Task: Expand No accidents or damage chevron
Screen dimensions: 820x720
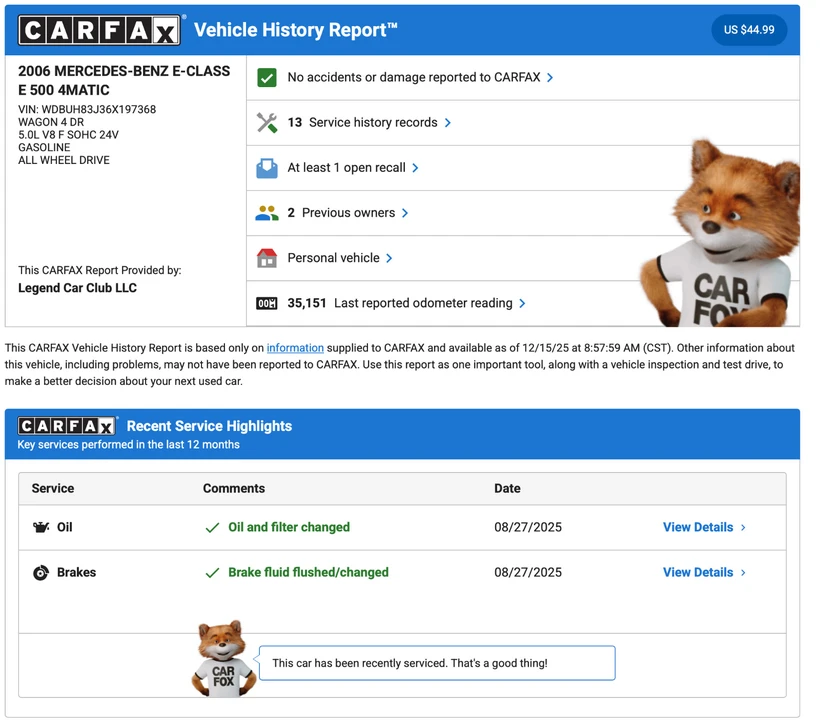Action: 550,77
